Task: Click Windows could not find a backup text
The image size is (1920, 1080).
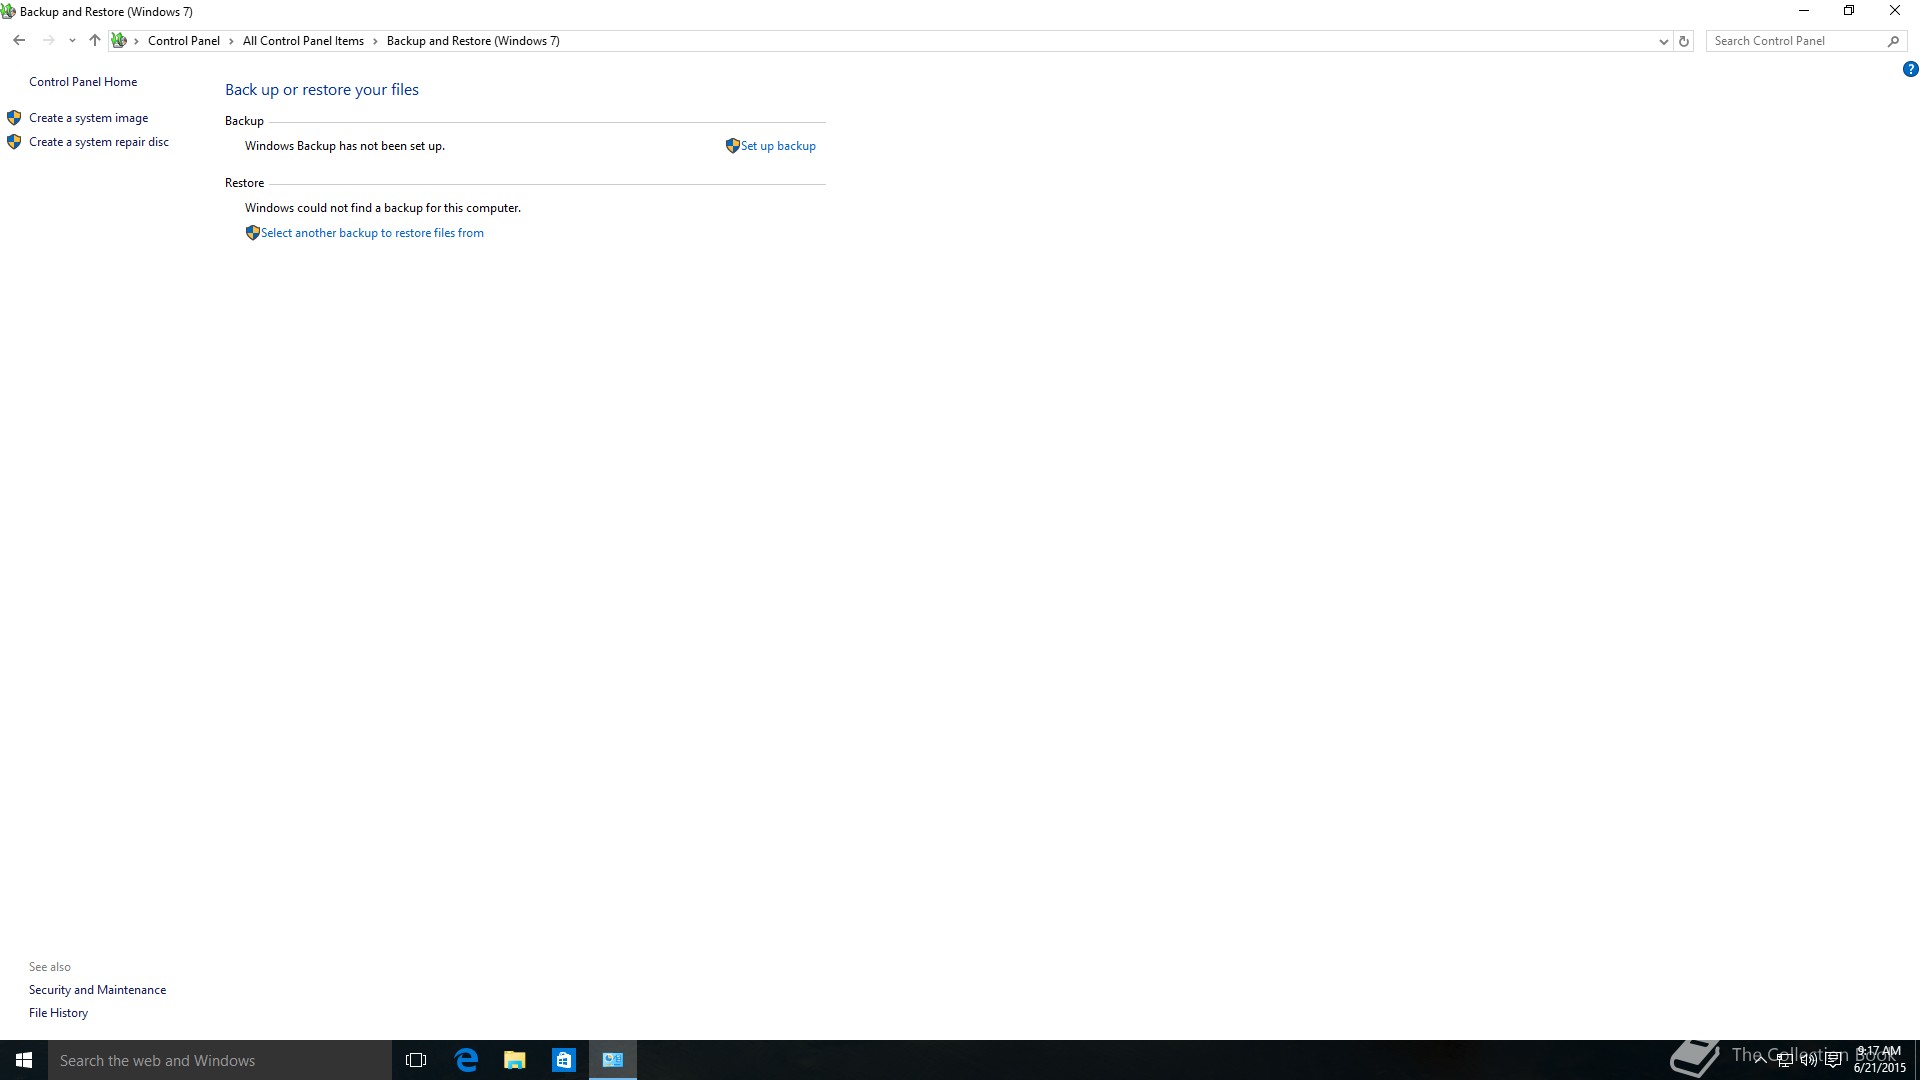Action: pos(383,208)
